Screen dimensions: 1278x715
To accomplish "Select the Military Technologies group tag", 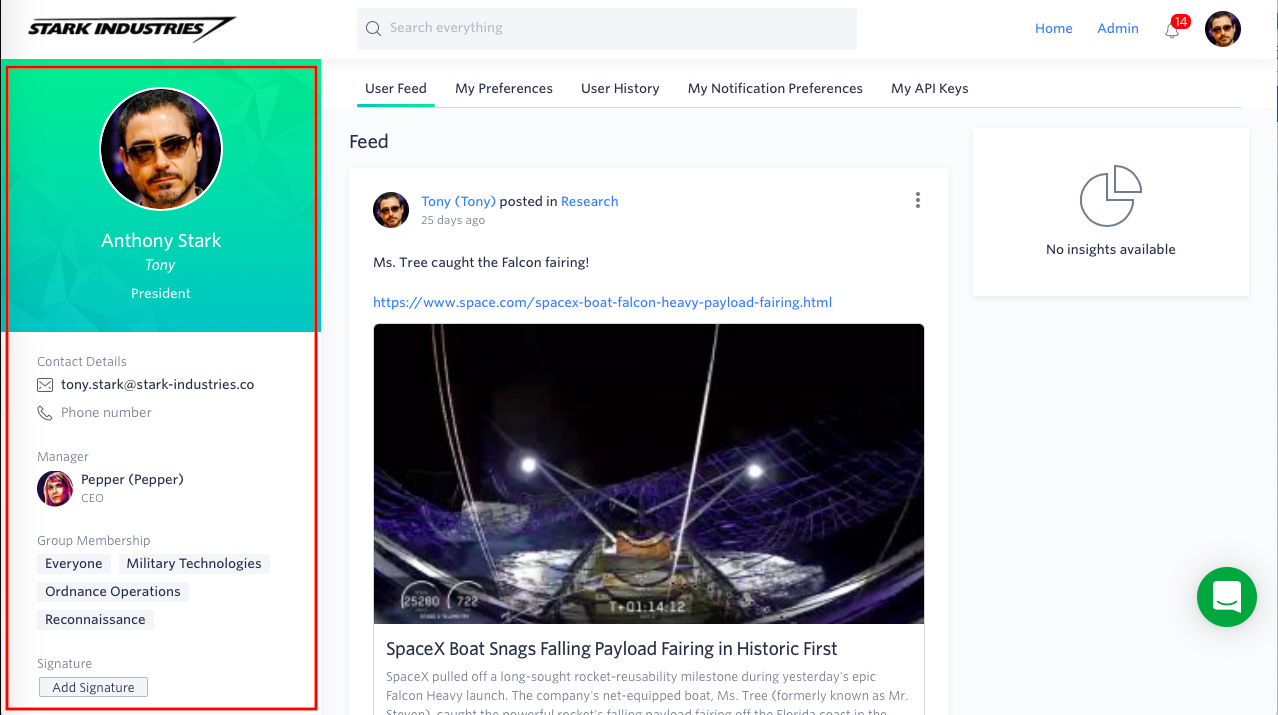I will coord(194,564).
